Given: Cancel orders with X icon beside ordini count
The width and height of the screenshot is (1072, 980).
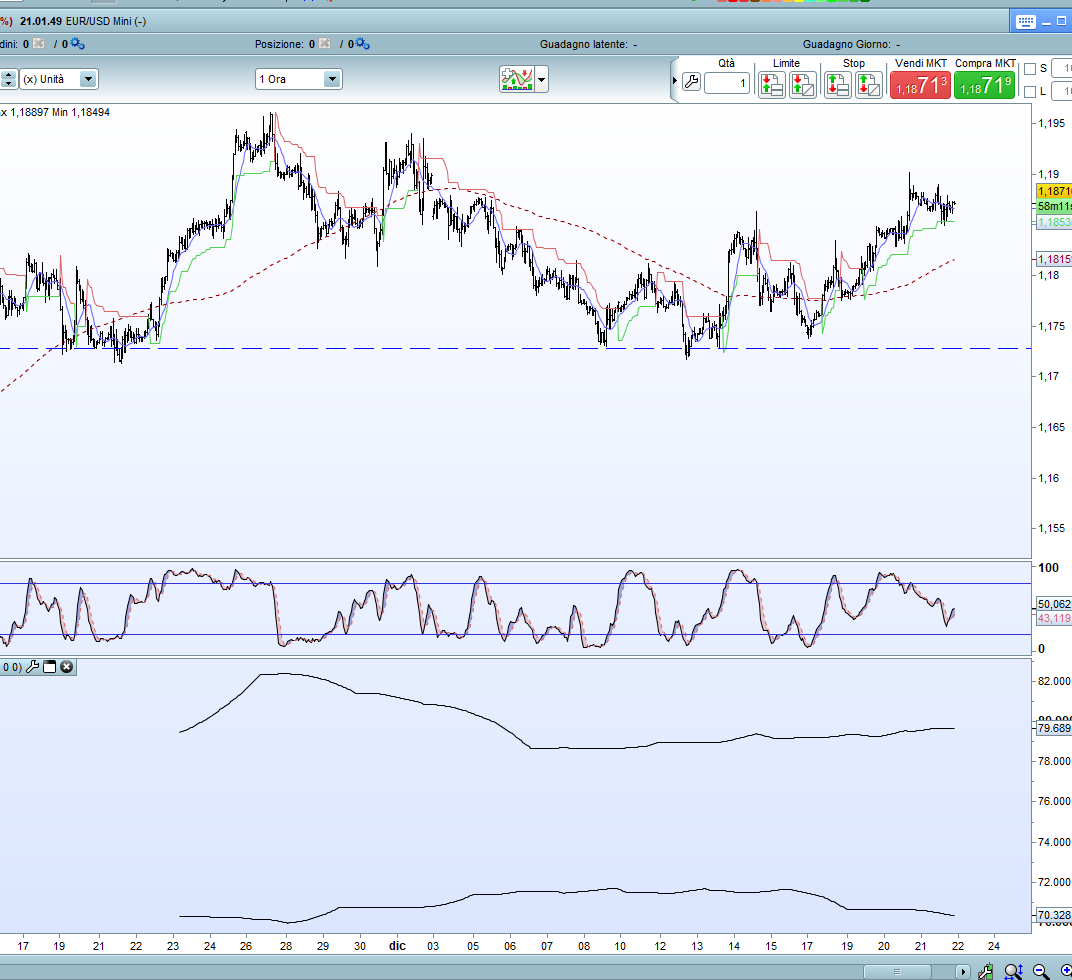Looking at the screenshot, I should (39, 44).
